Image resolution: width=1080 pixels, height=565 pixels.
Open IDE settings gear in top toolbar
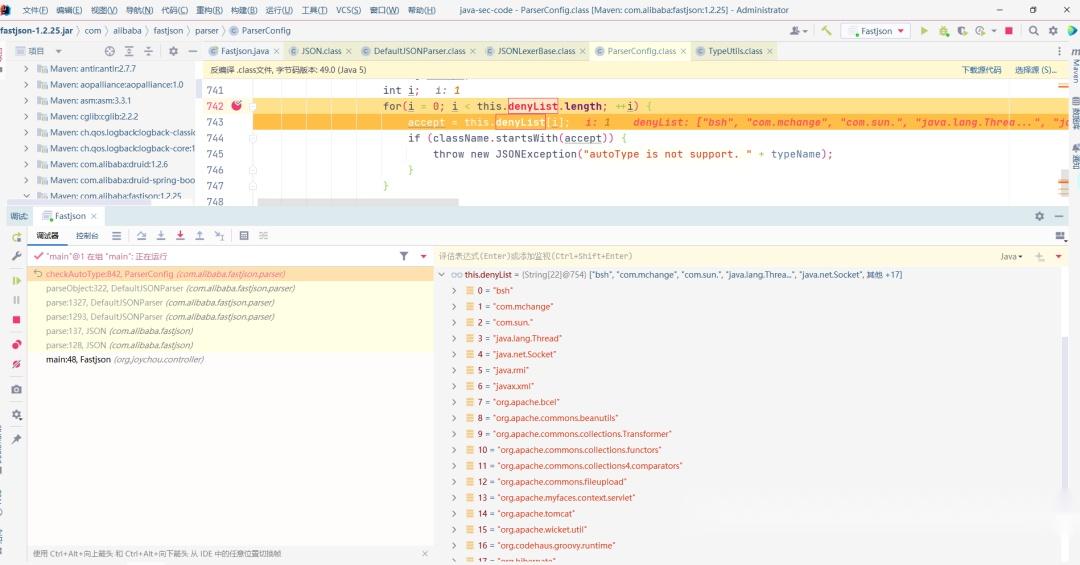pyautogui.click(x=1053, y=31)
